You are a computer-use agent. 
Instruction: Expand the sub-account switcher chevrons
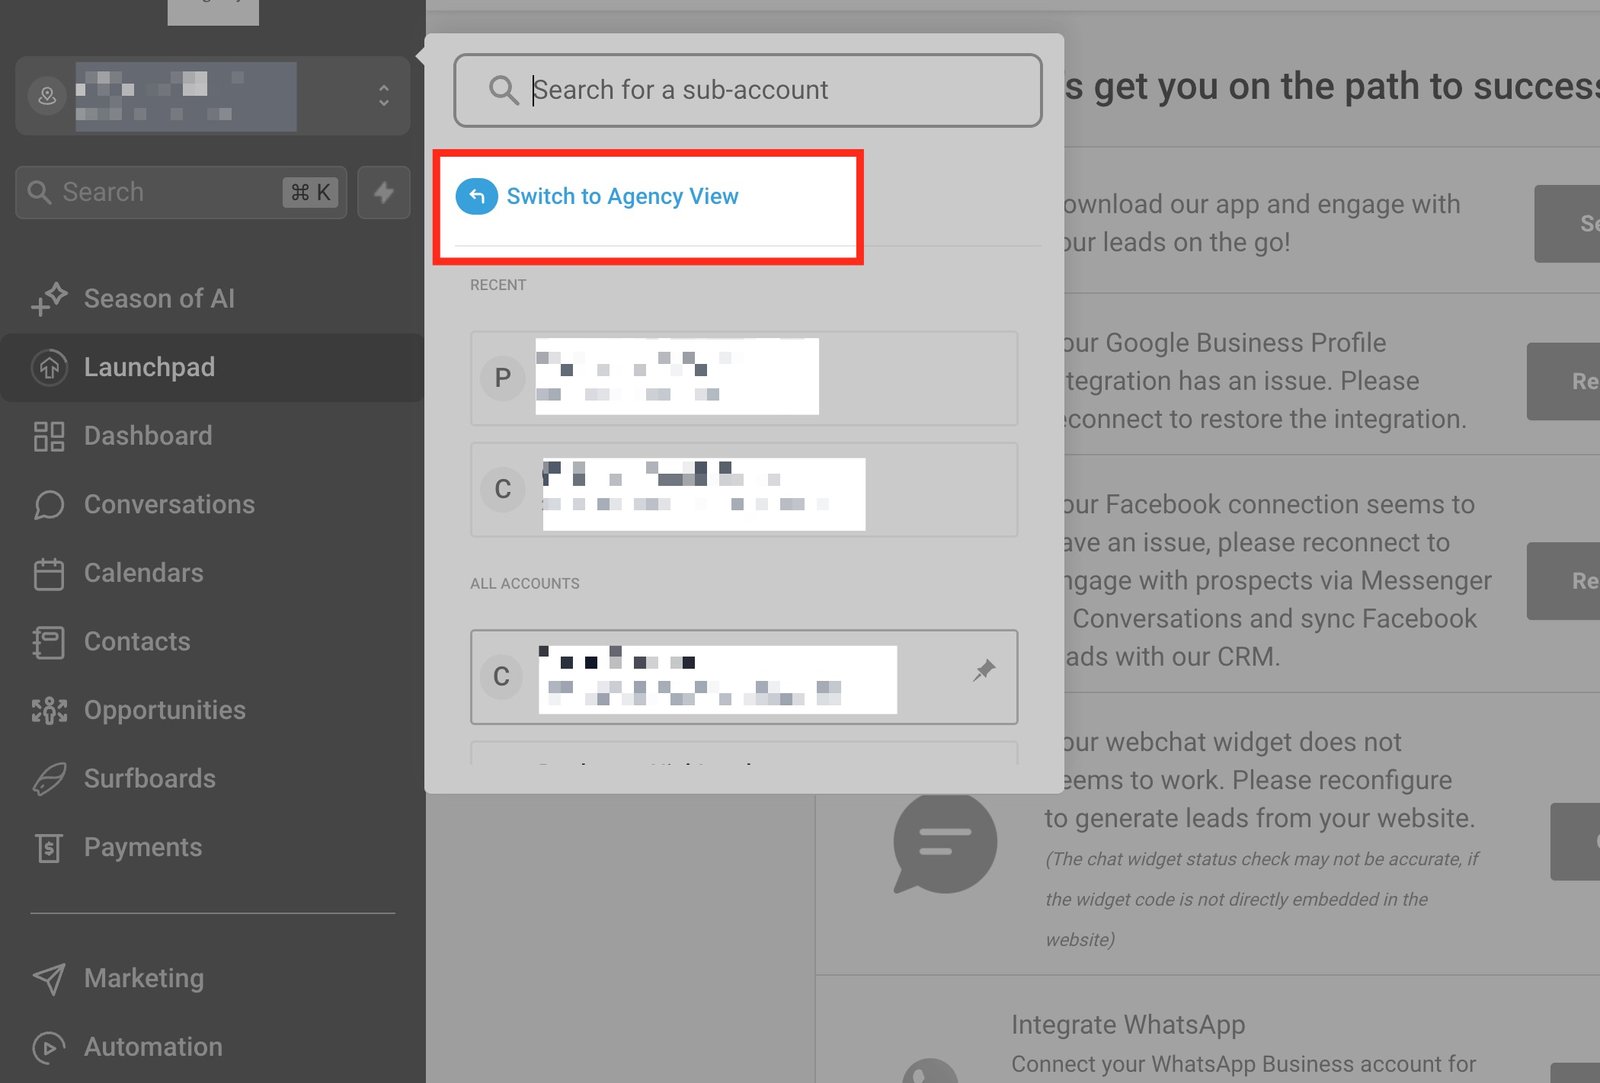click(383, 96)
